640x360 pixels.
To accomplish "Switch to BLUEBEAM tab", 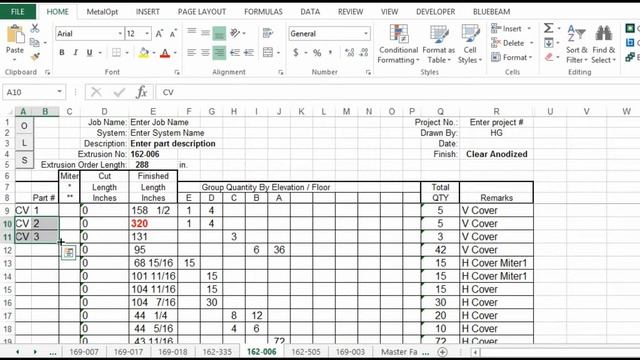I will tap(491, 12).
